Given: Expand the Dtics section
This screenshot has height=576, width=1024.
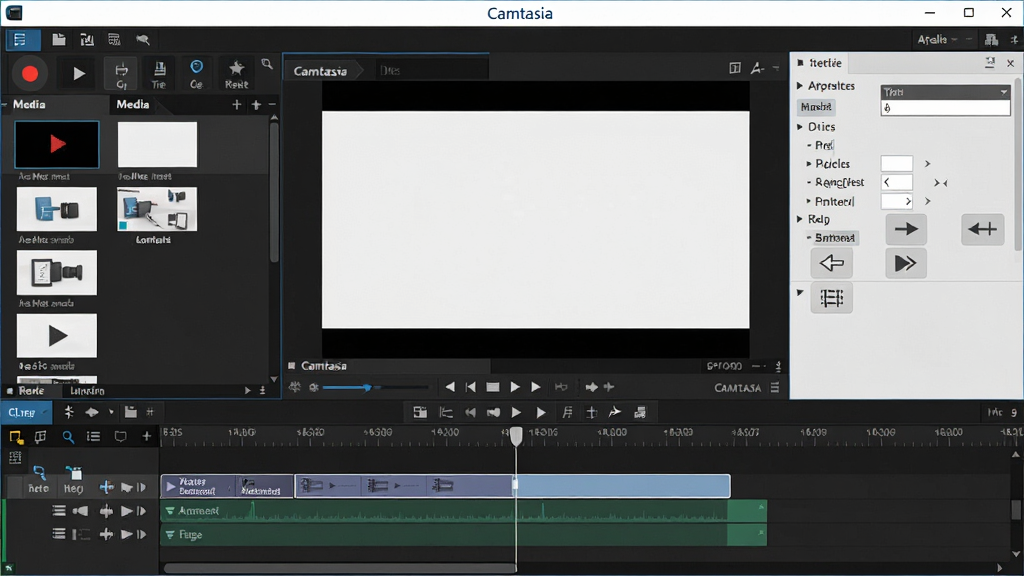Looking at the screenshot, I should pos(800,127).
